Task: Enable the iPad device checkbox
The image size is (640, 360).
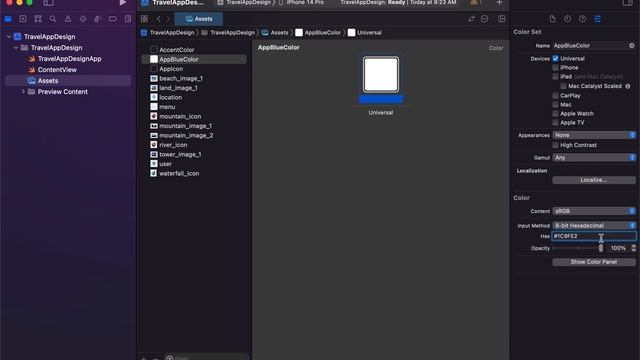Action: 556,76
